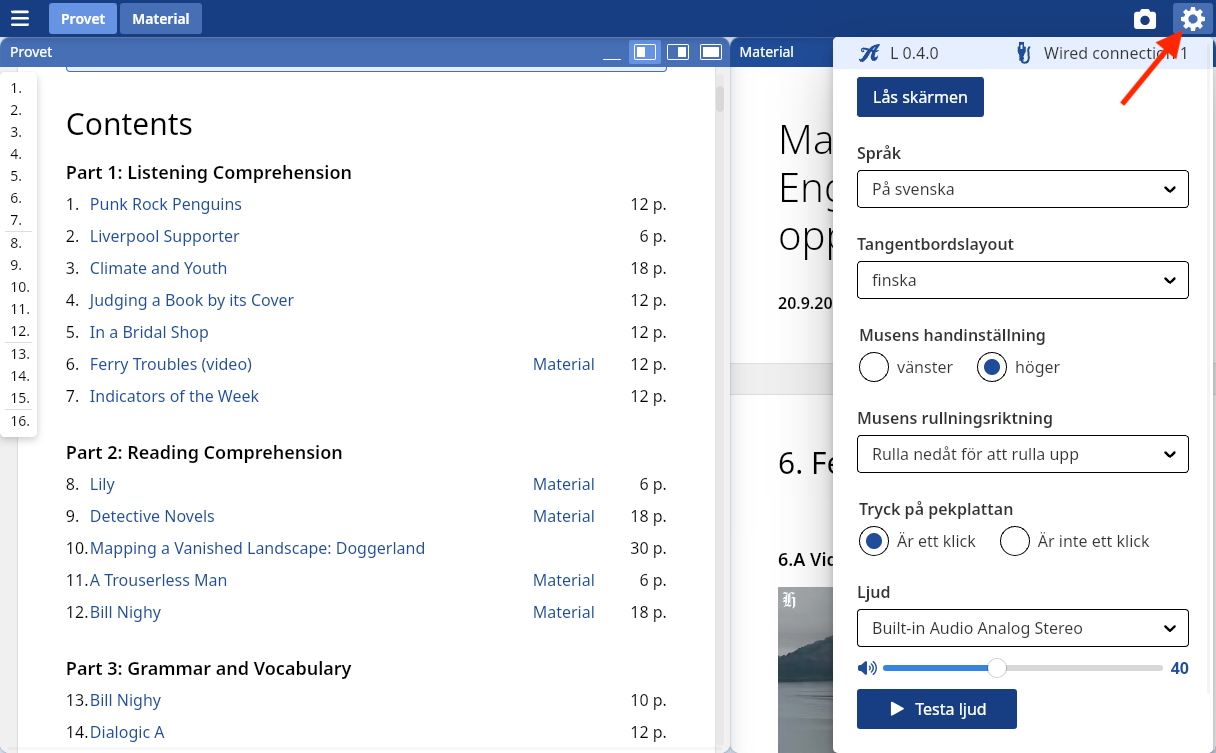Select vänster mouse hand setting

(x=874, y=367)
